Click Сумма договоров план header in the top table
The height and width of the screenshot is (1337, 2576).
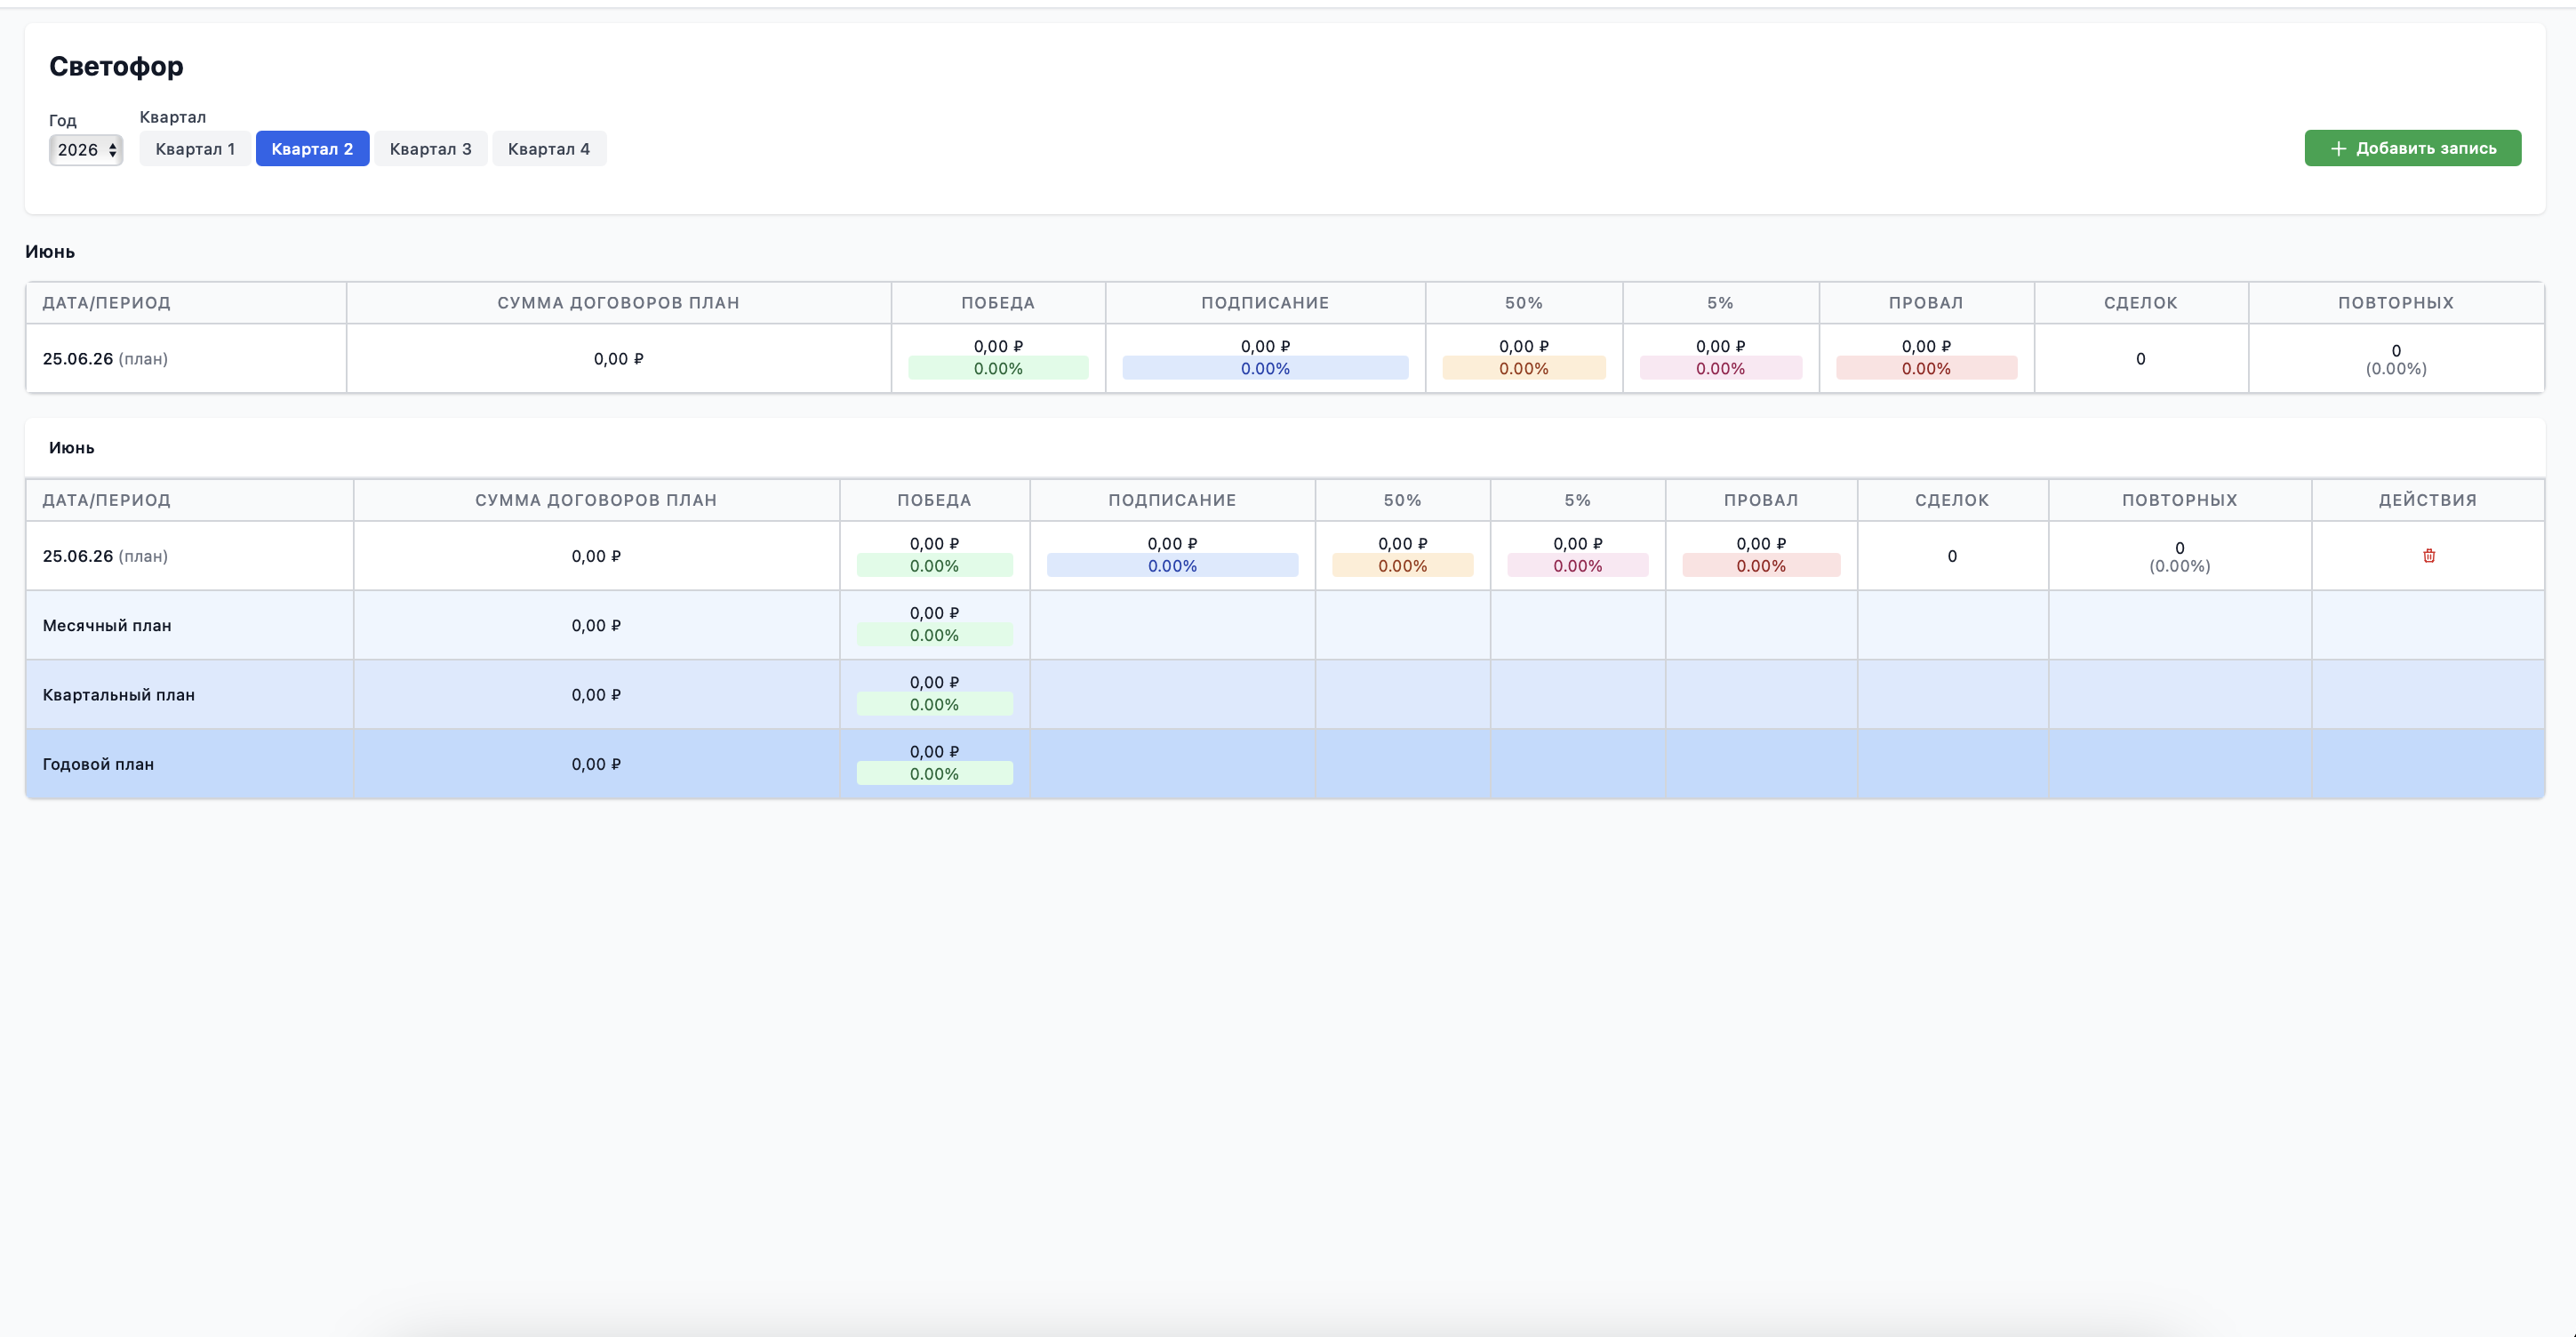(618, 303)
